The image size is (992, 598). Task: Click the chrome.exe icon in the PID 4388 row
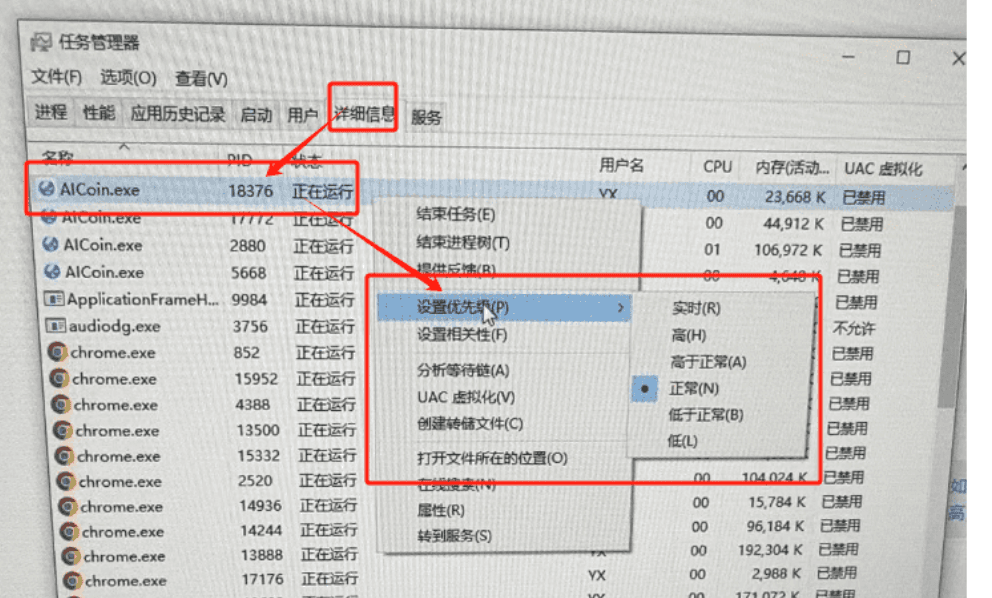point(61,404)
